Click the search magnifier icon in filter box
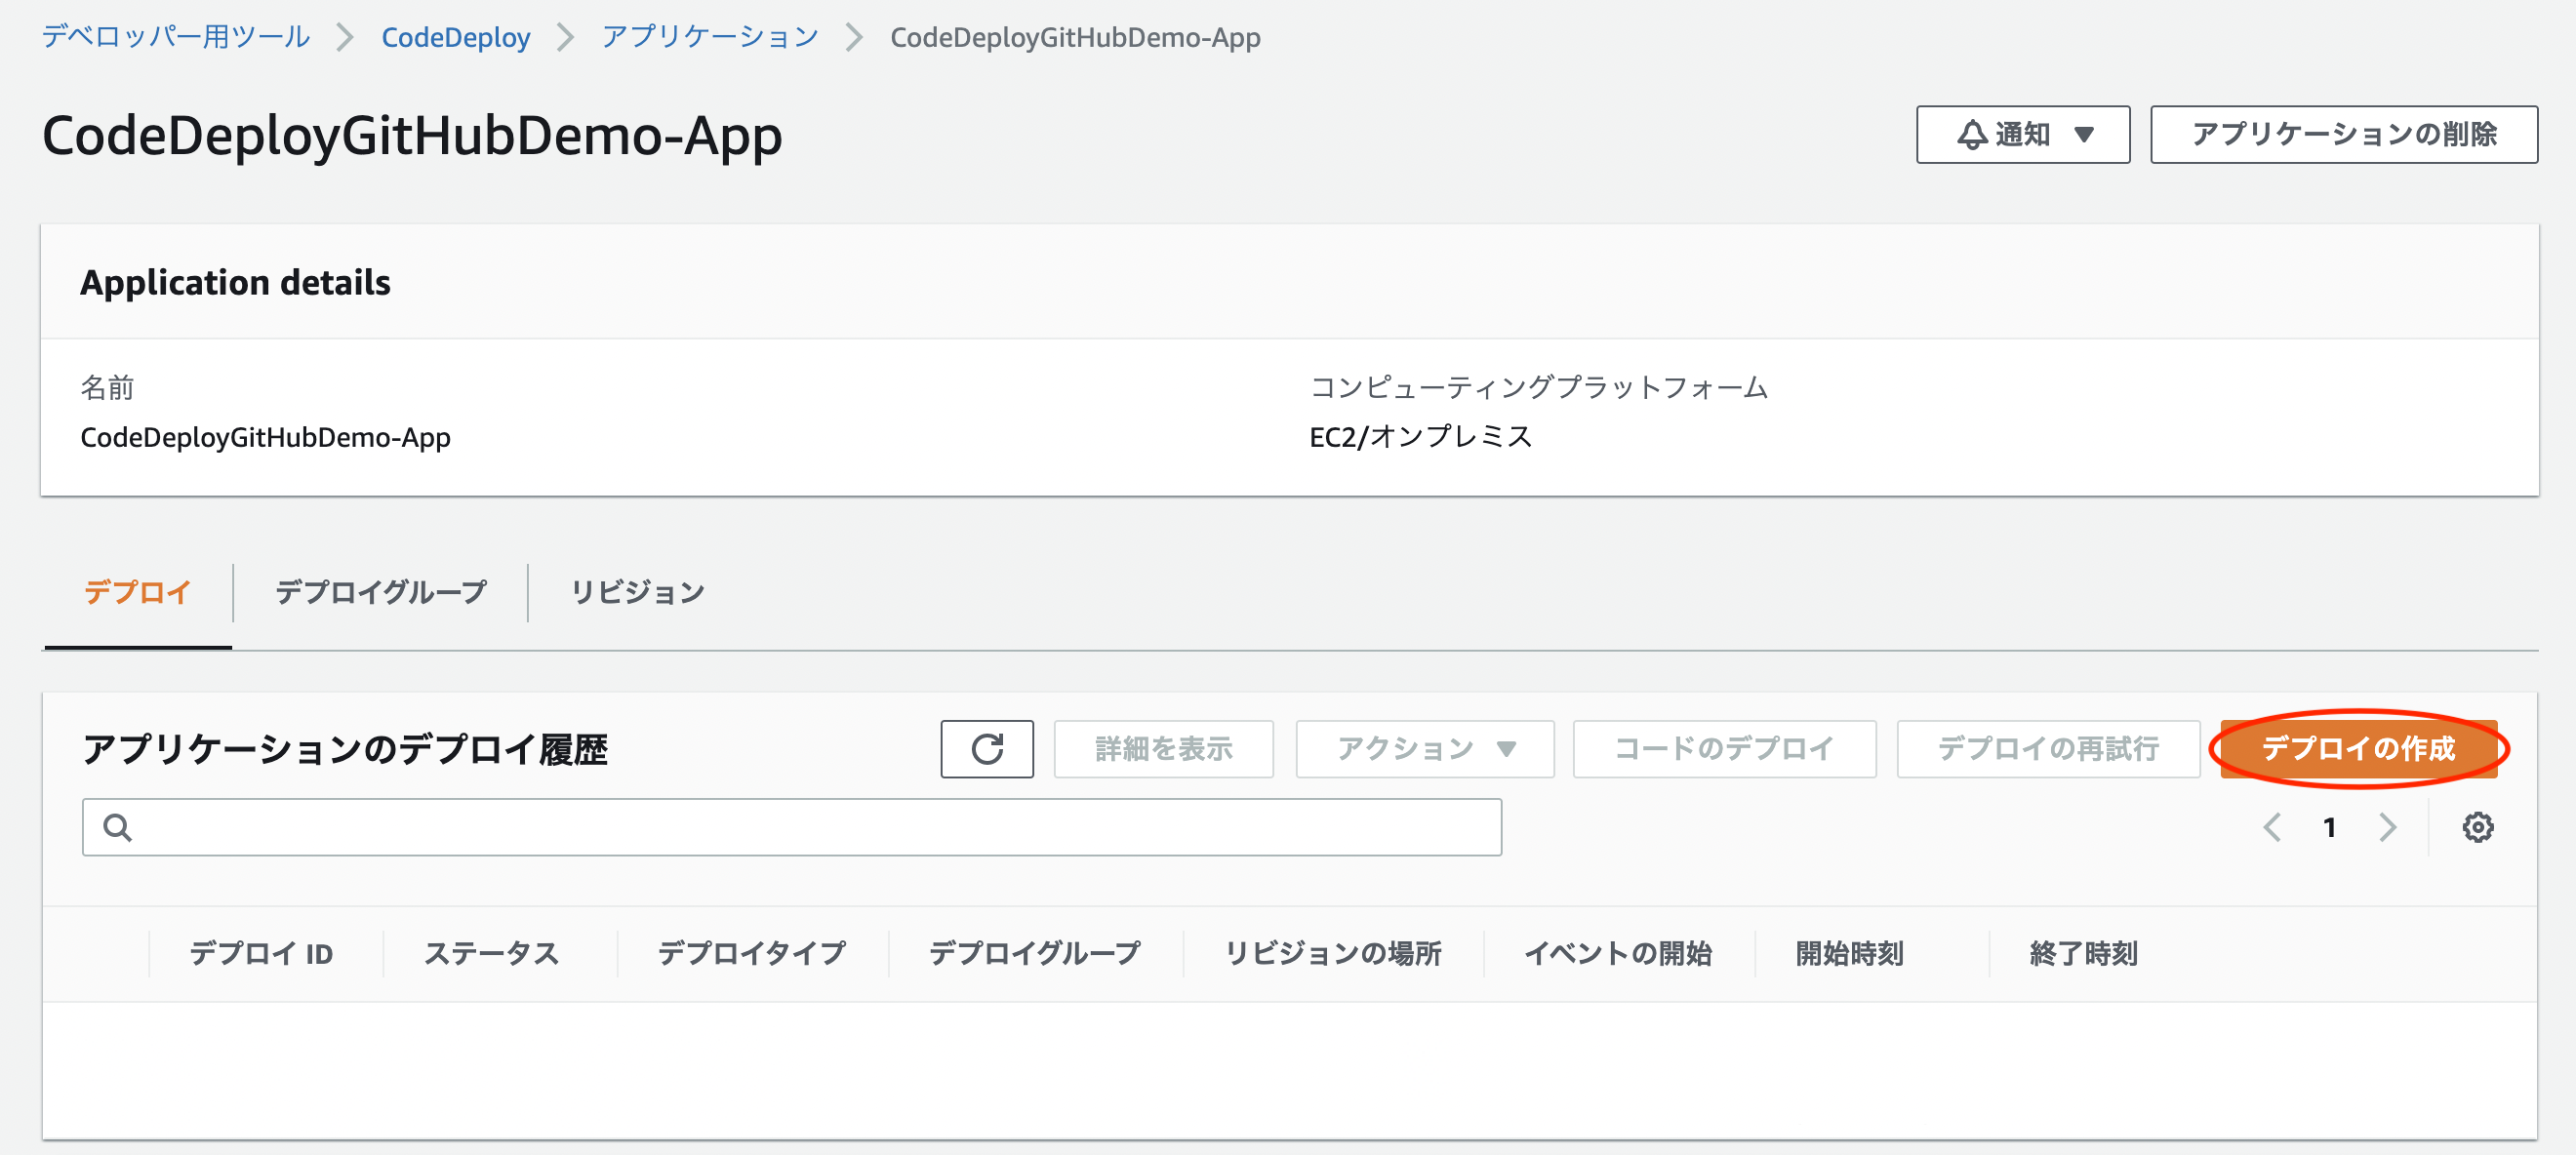Image resolution: width=2576 pixels, height=1155 pixels. (117, 827)
